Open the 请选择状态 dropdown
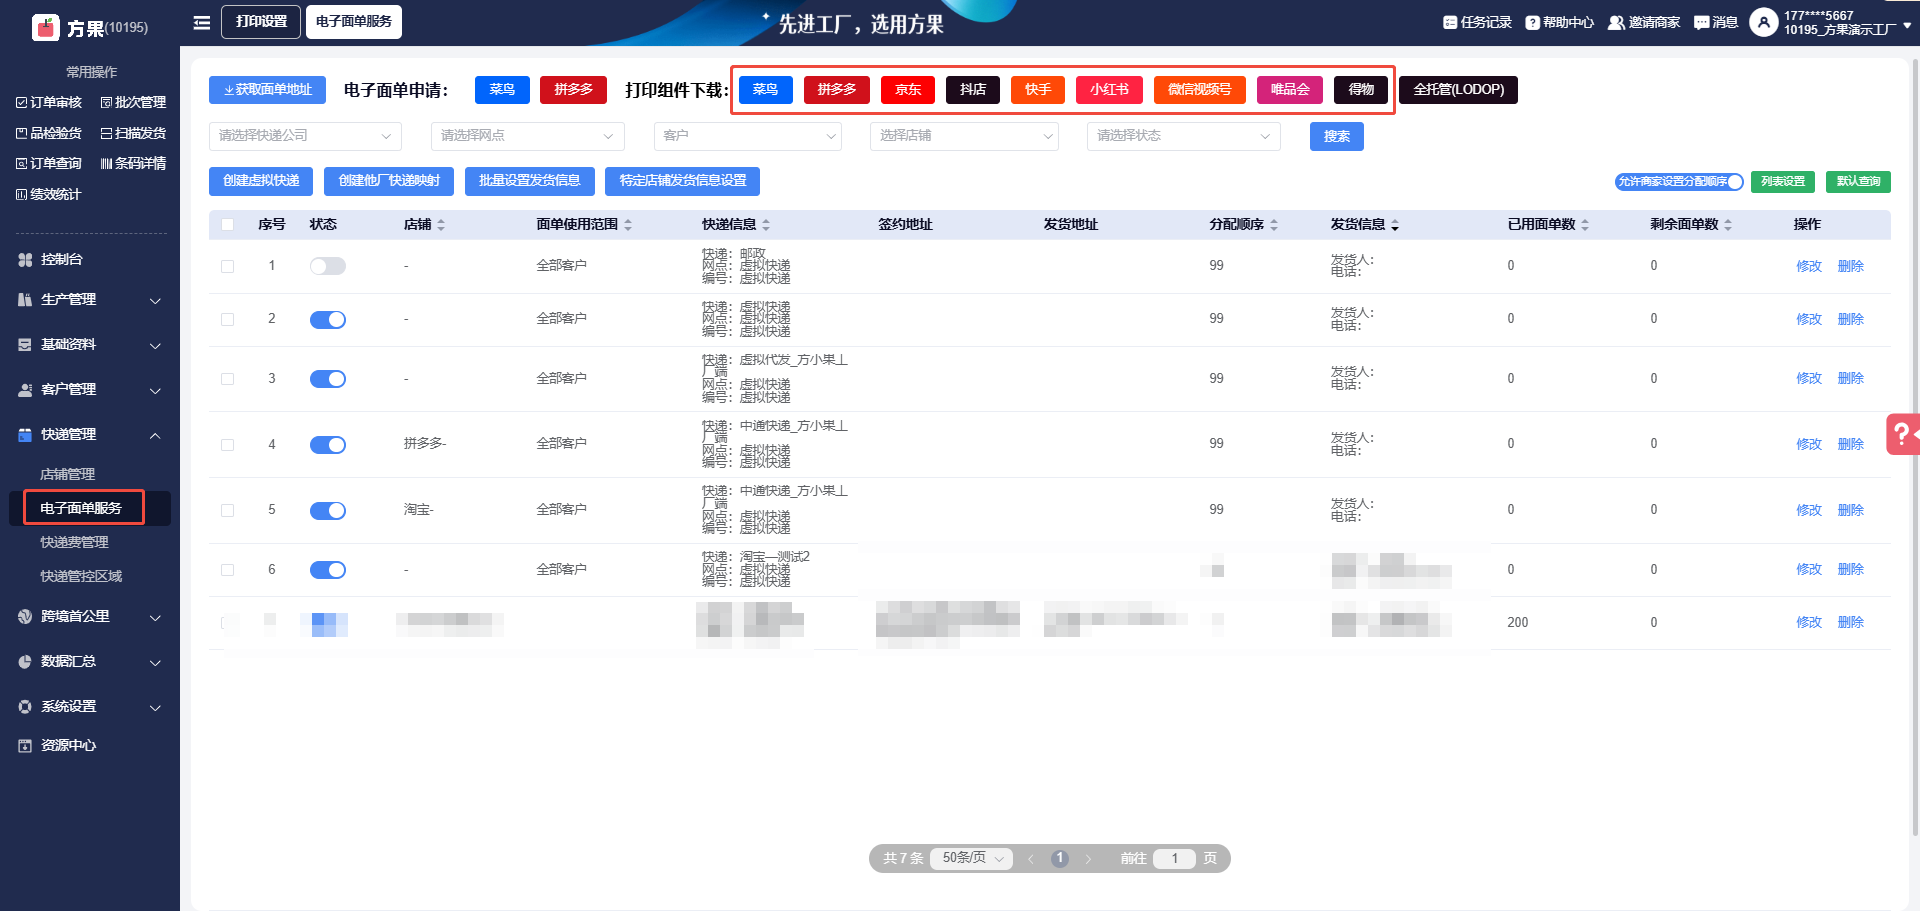Screen dimensions: 1920x911 coord(1184,136)
